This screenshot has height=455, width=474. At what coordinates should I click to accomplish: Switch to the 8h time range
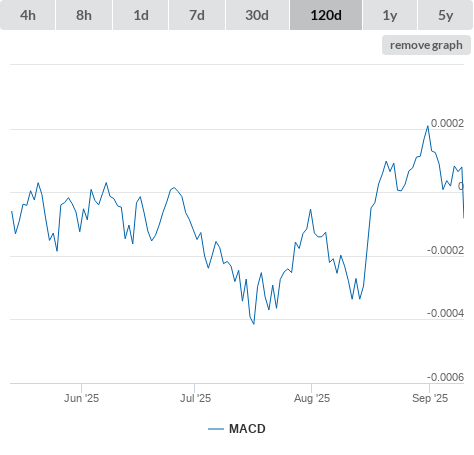point(84,15)
